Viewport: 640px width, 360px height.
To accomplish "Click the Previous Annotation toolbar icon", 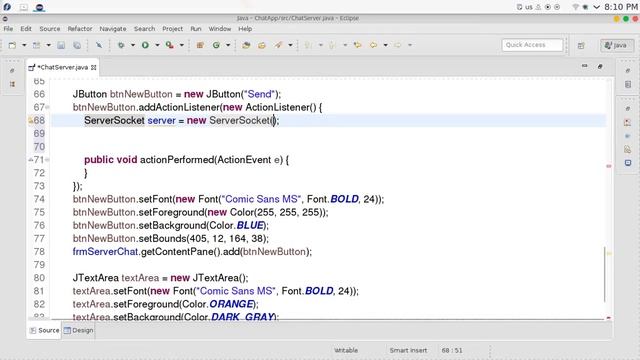I will coord(333,45).
